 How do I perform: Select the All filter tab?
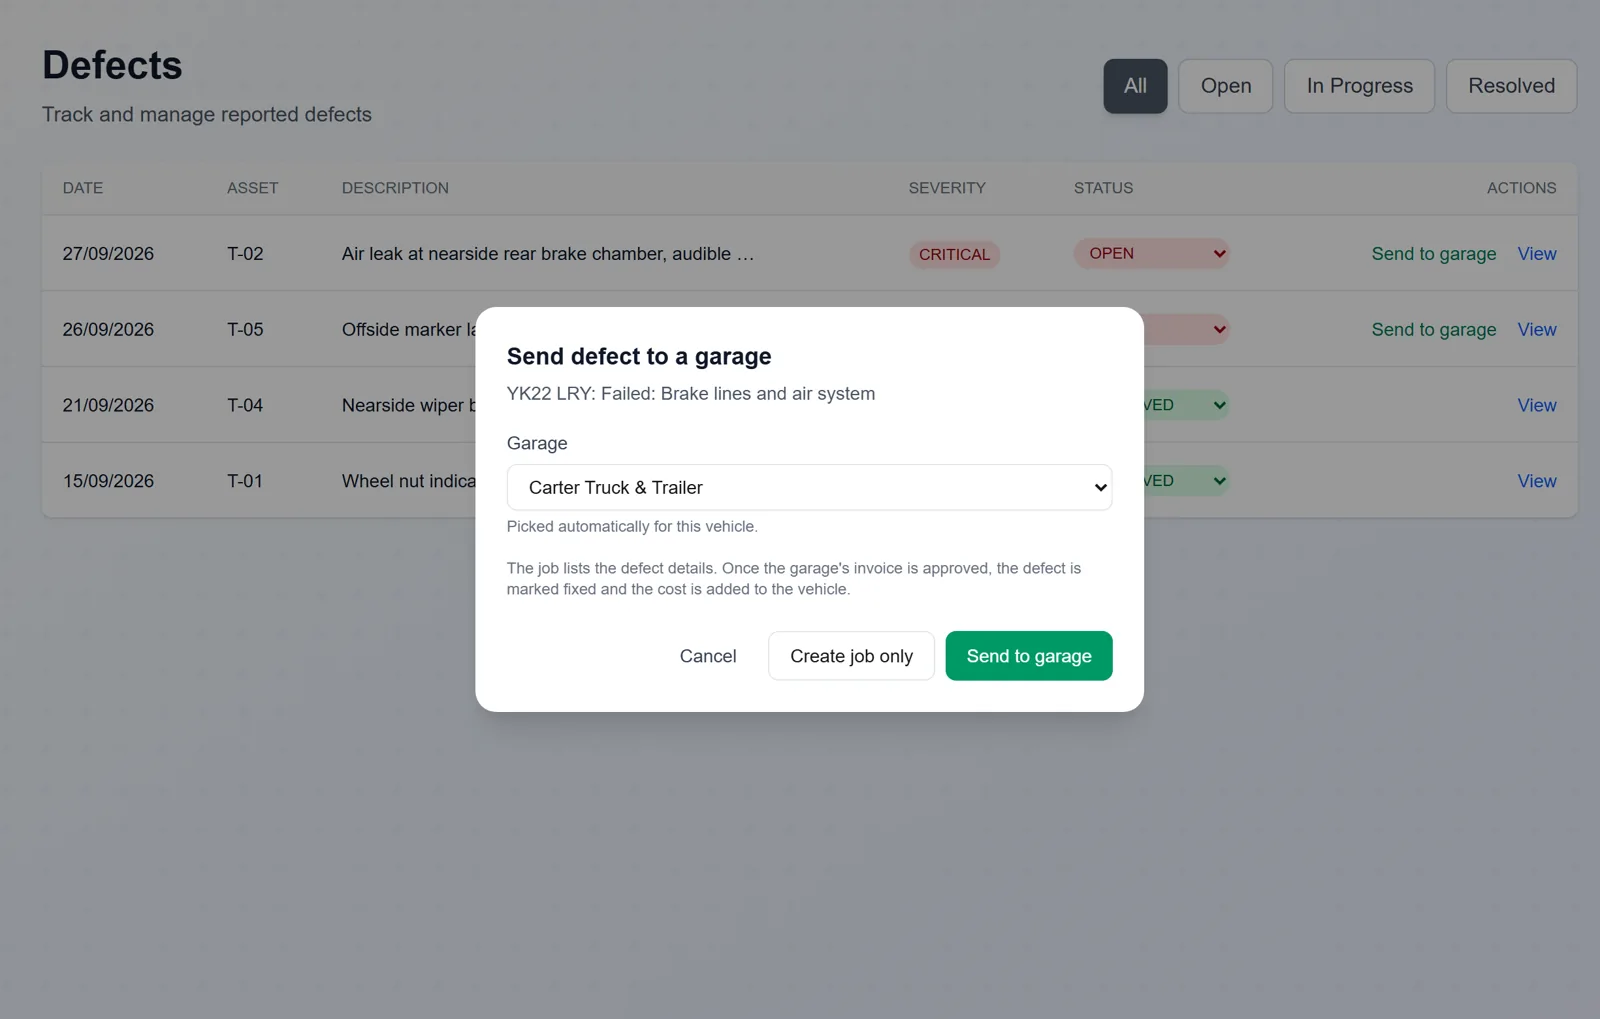tap(1135, 86)
